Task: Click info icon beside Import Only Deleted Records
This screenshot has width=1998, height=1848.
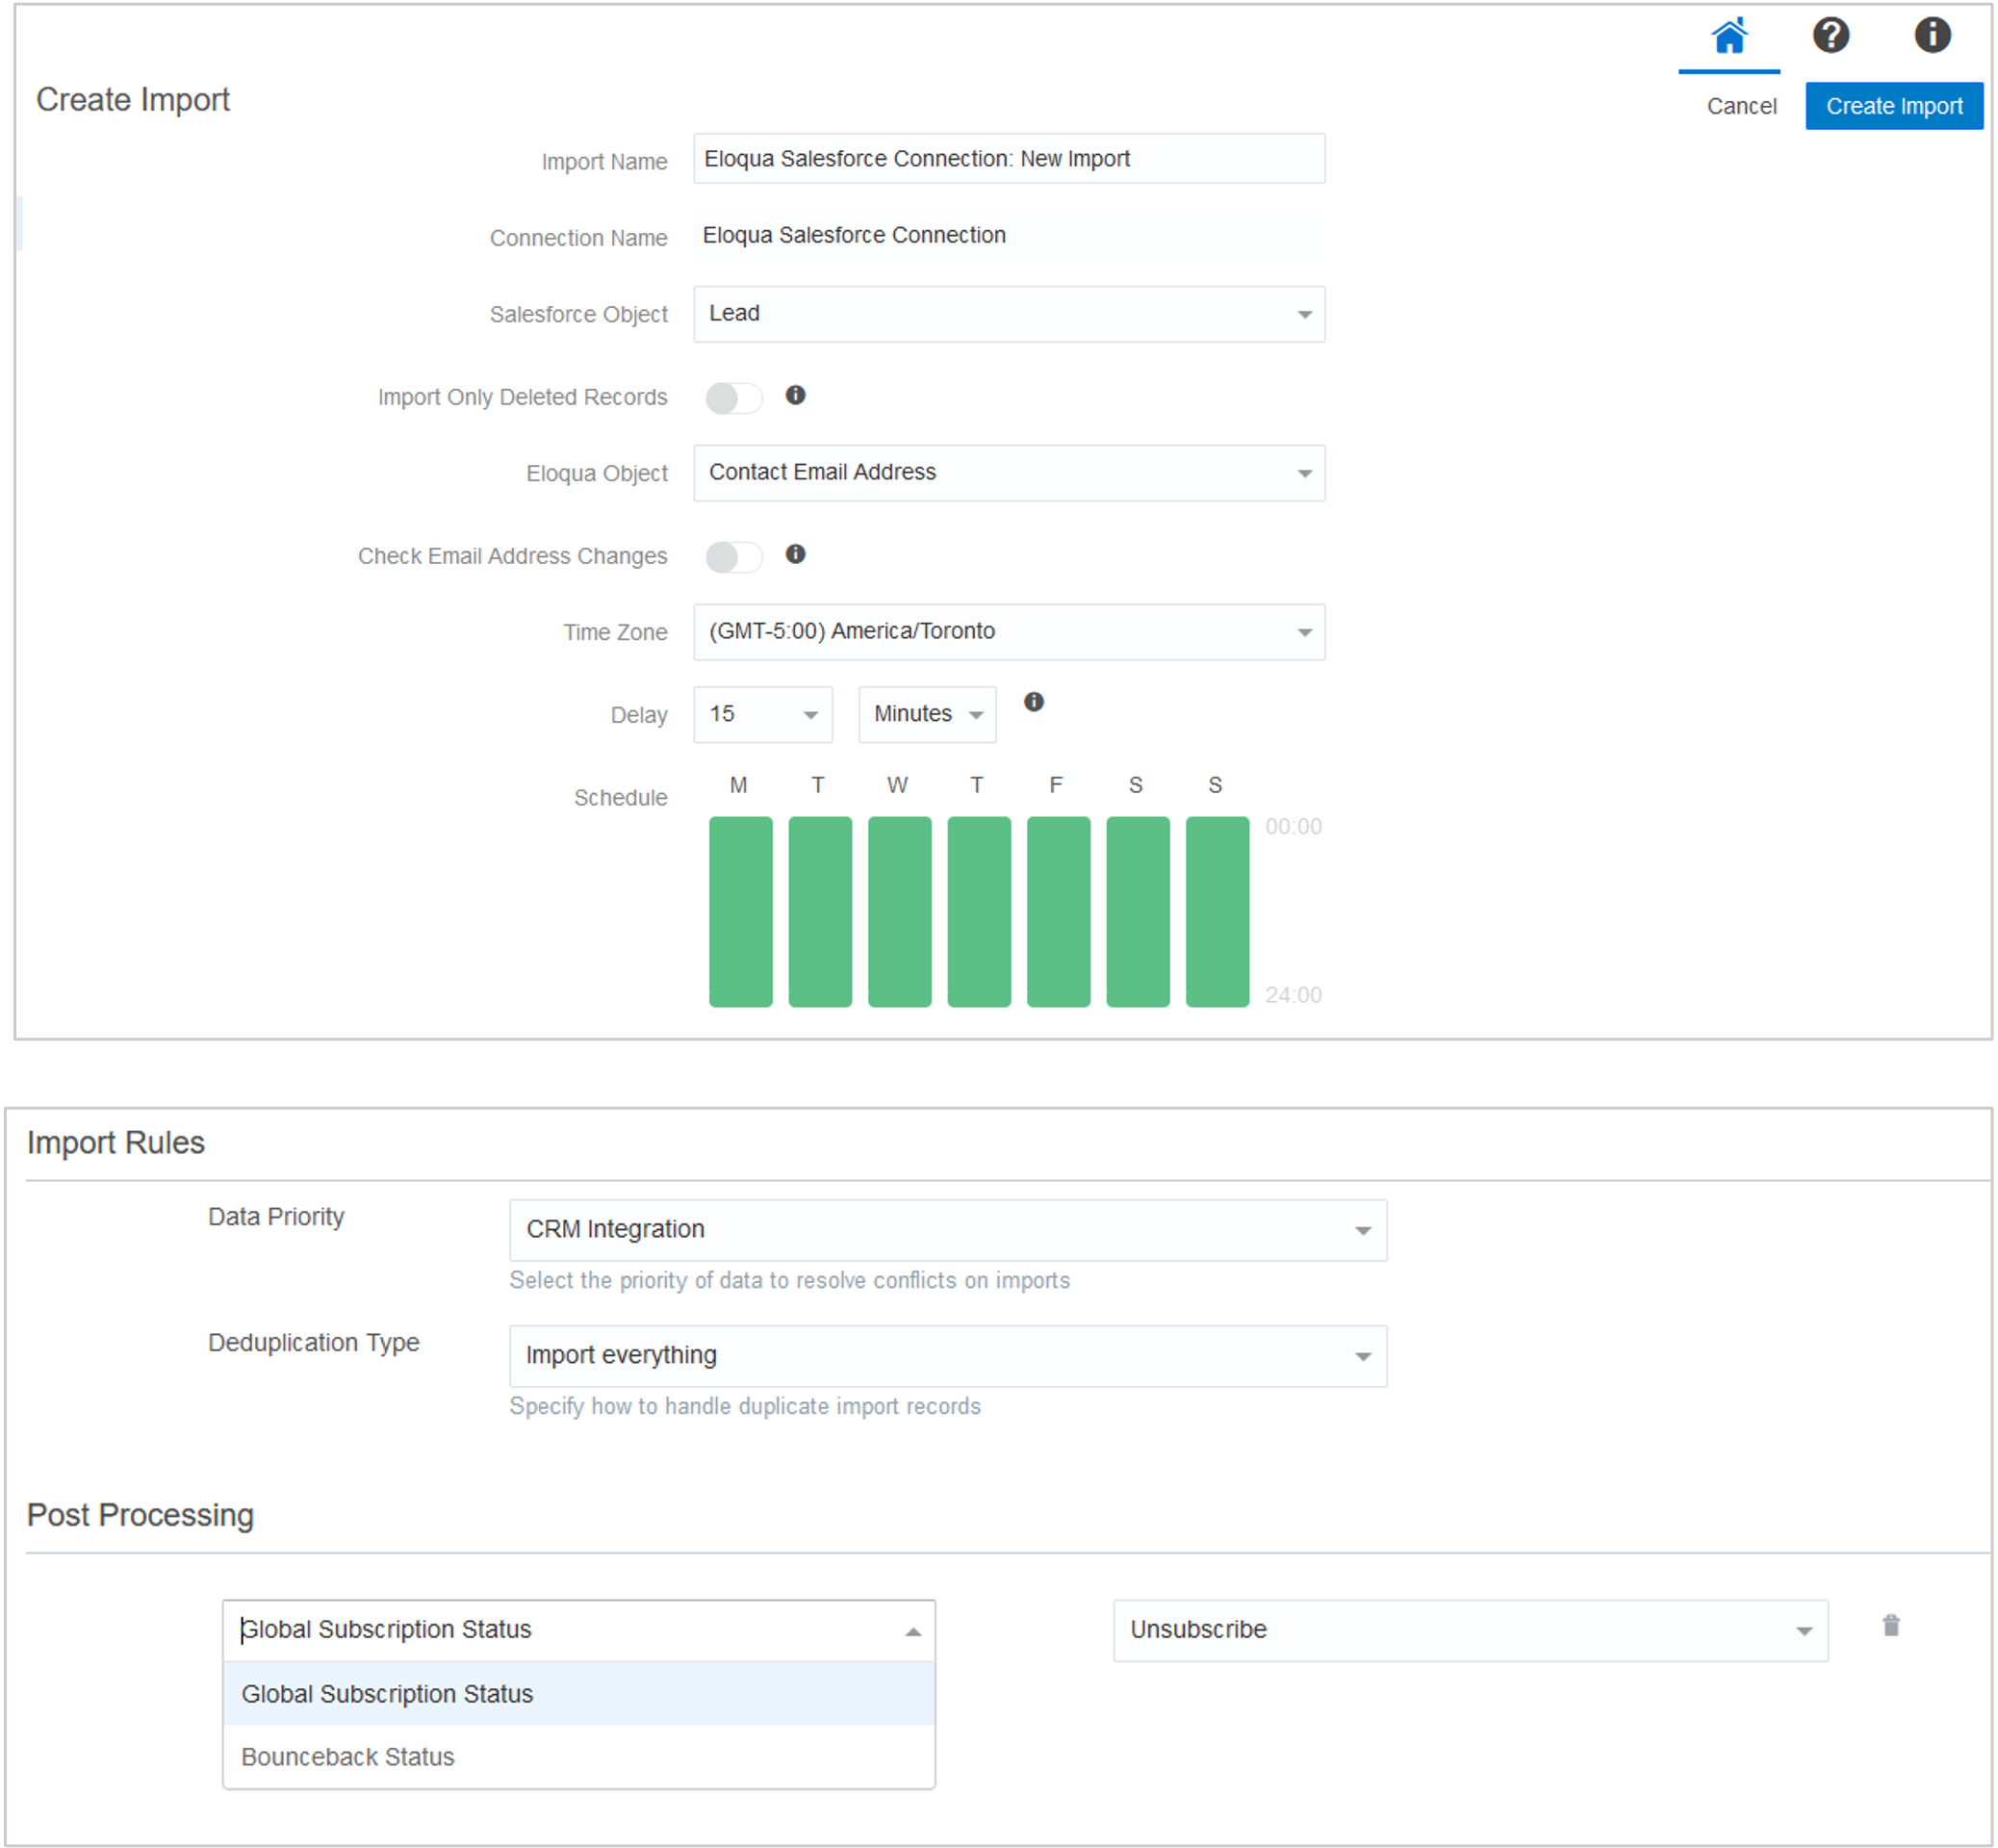Action: (x=795, y=395)
